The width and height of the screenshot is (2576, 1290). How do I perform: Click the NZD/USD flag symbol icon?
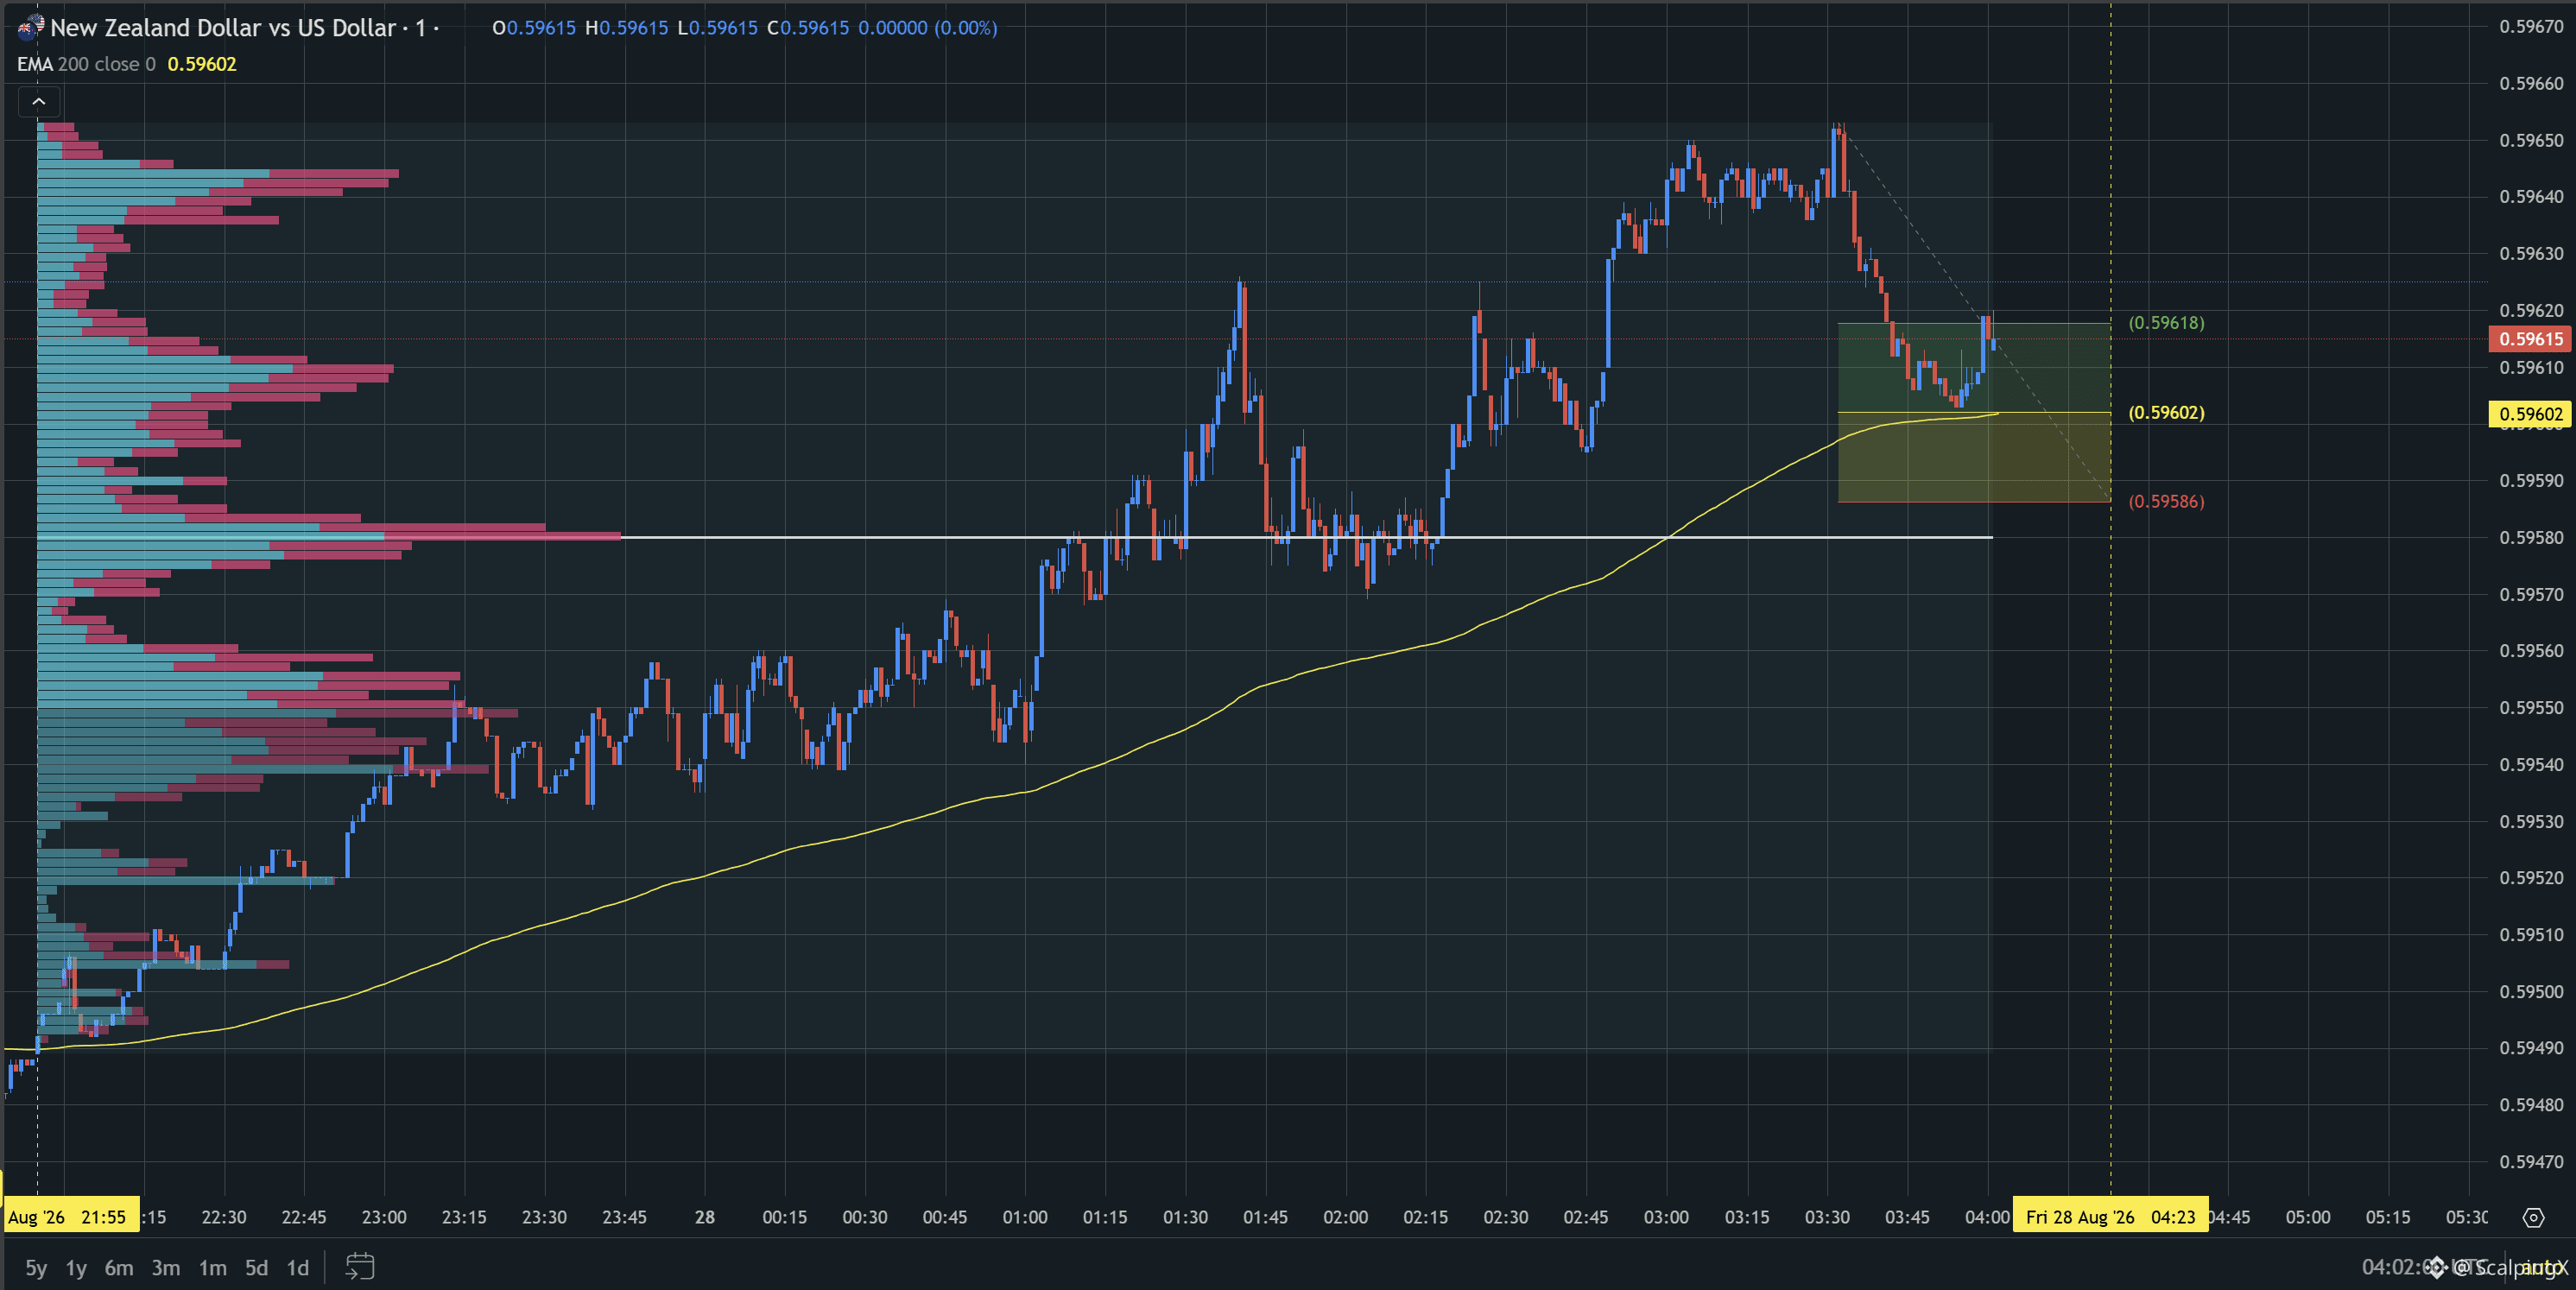pyautogui.click(x=30, y=28)
